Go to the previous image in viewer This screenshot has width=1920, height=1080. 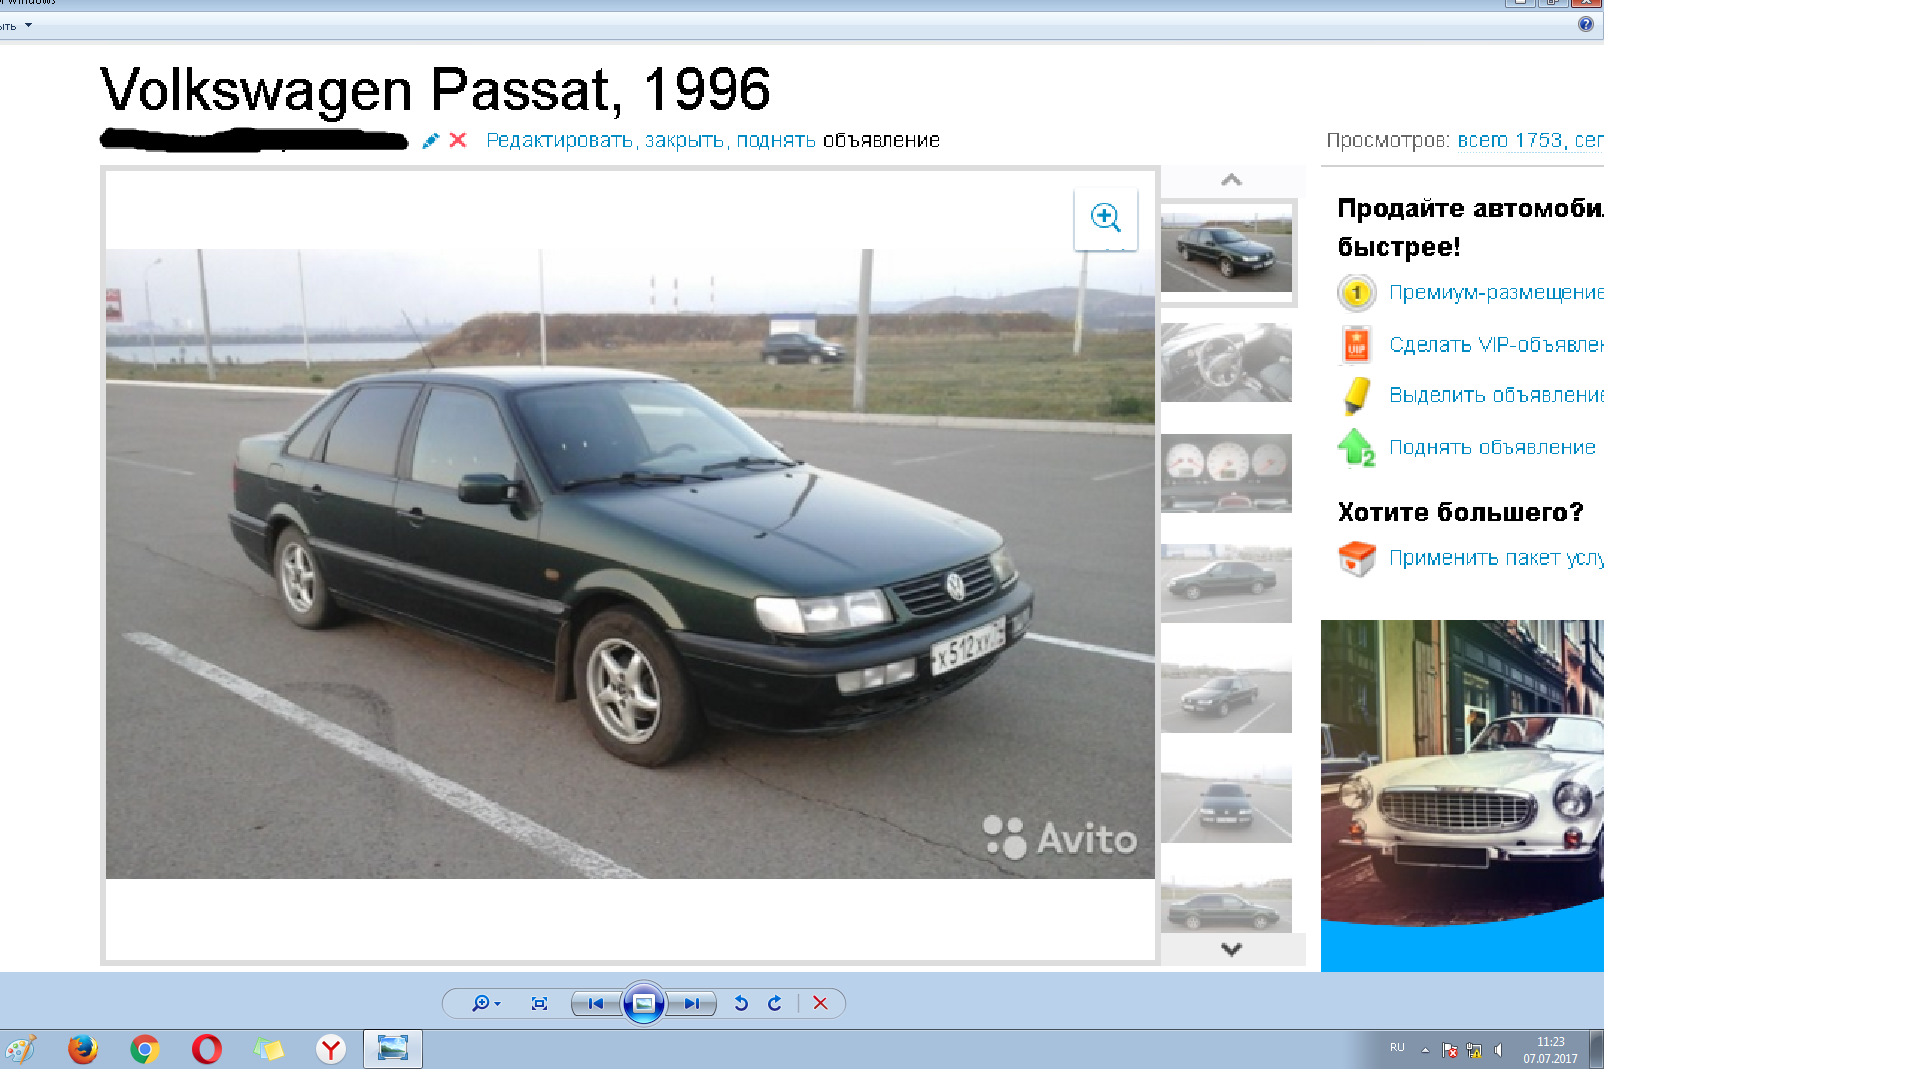click(x=595, y=1003)
